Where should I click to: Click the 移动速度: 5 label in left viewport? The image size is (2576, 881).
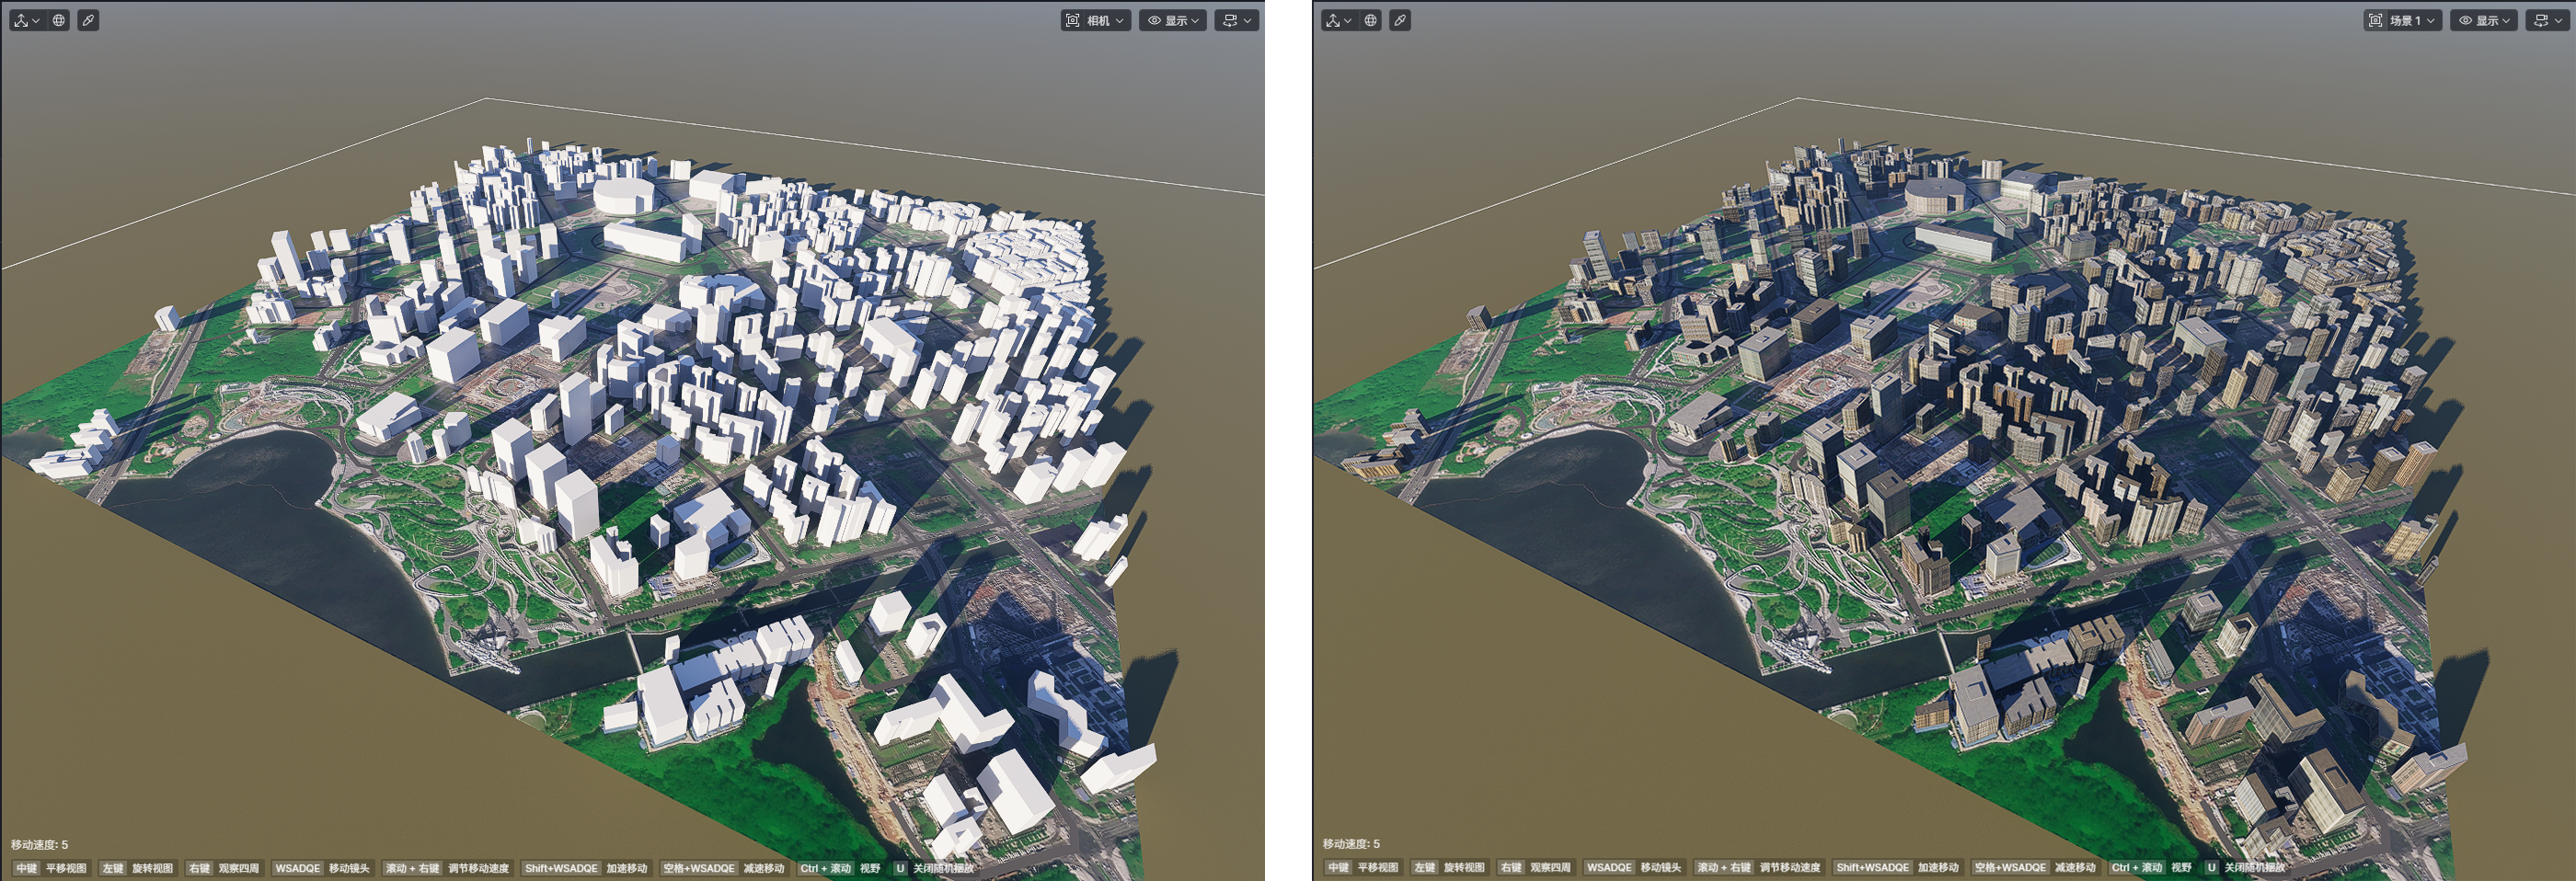coord(40,845)
